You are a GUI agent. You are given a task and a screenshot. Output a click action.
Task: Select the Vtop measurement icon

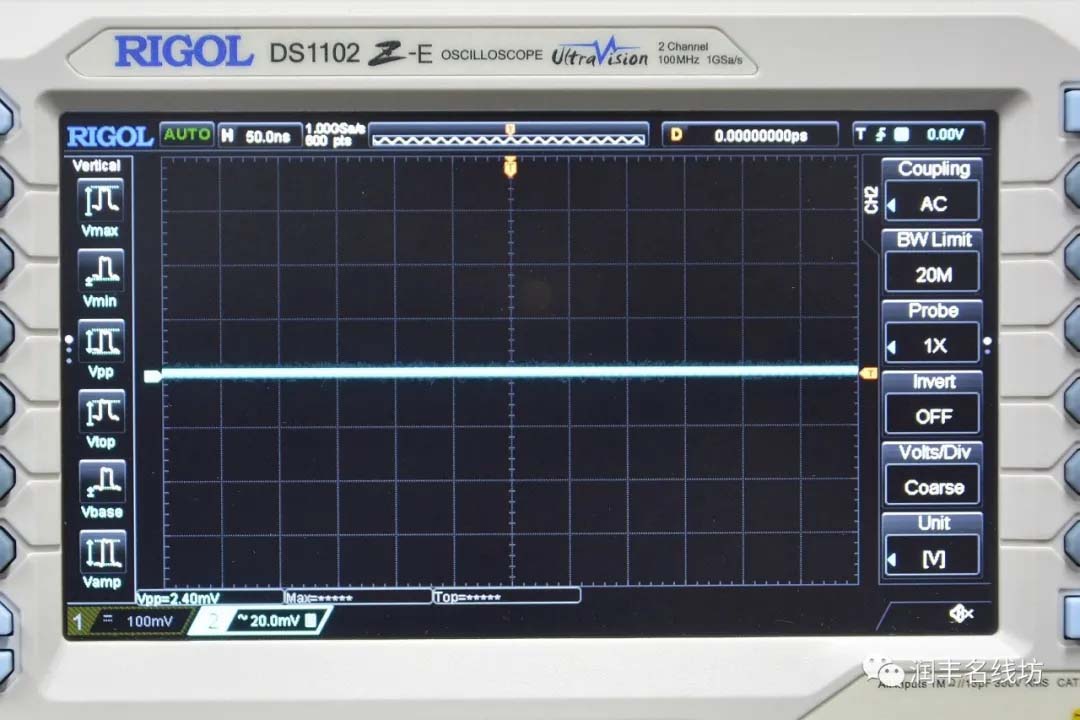101,412
